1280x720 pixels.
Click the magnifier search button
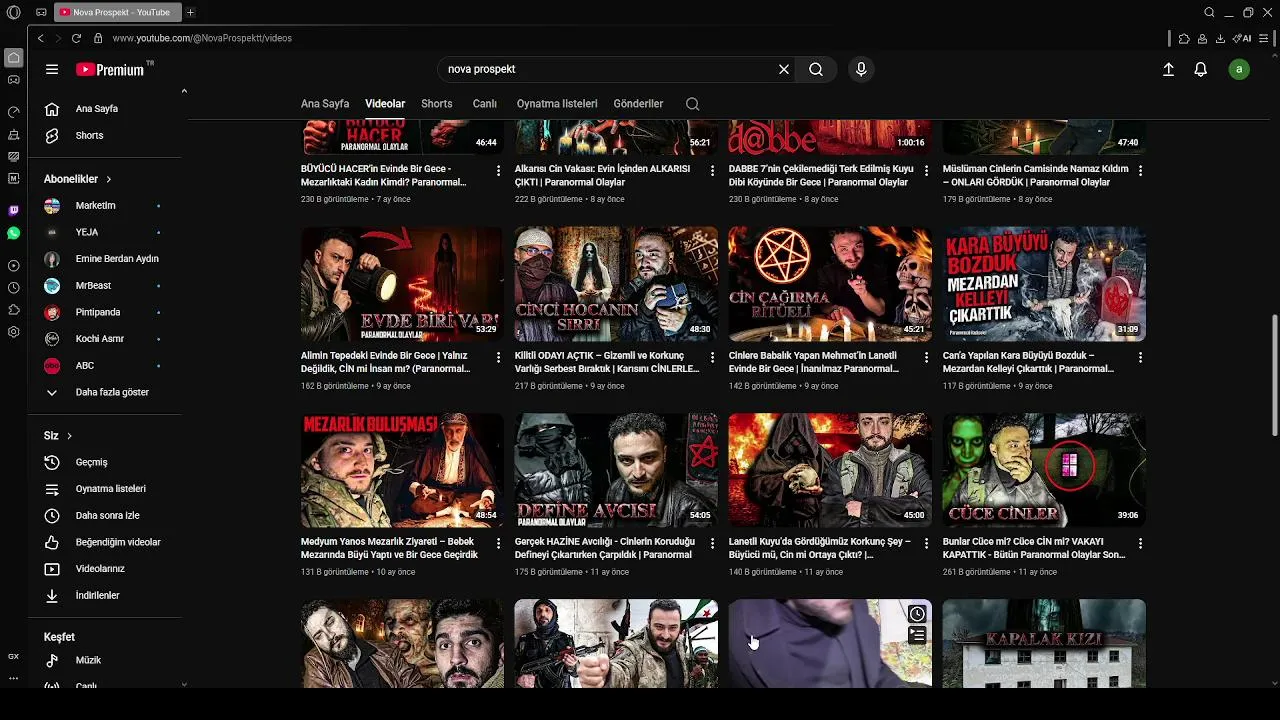coord(816,69)
